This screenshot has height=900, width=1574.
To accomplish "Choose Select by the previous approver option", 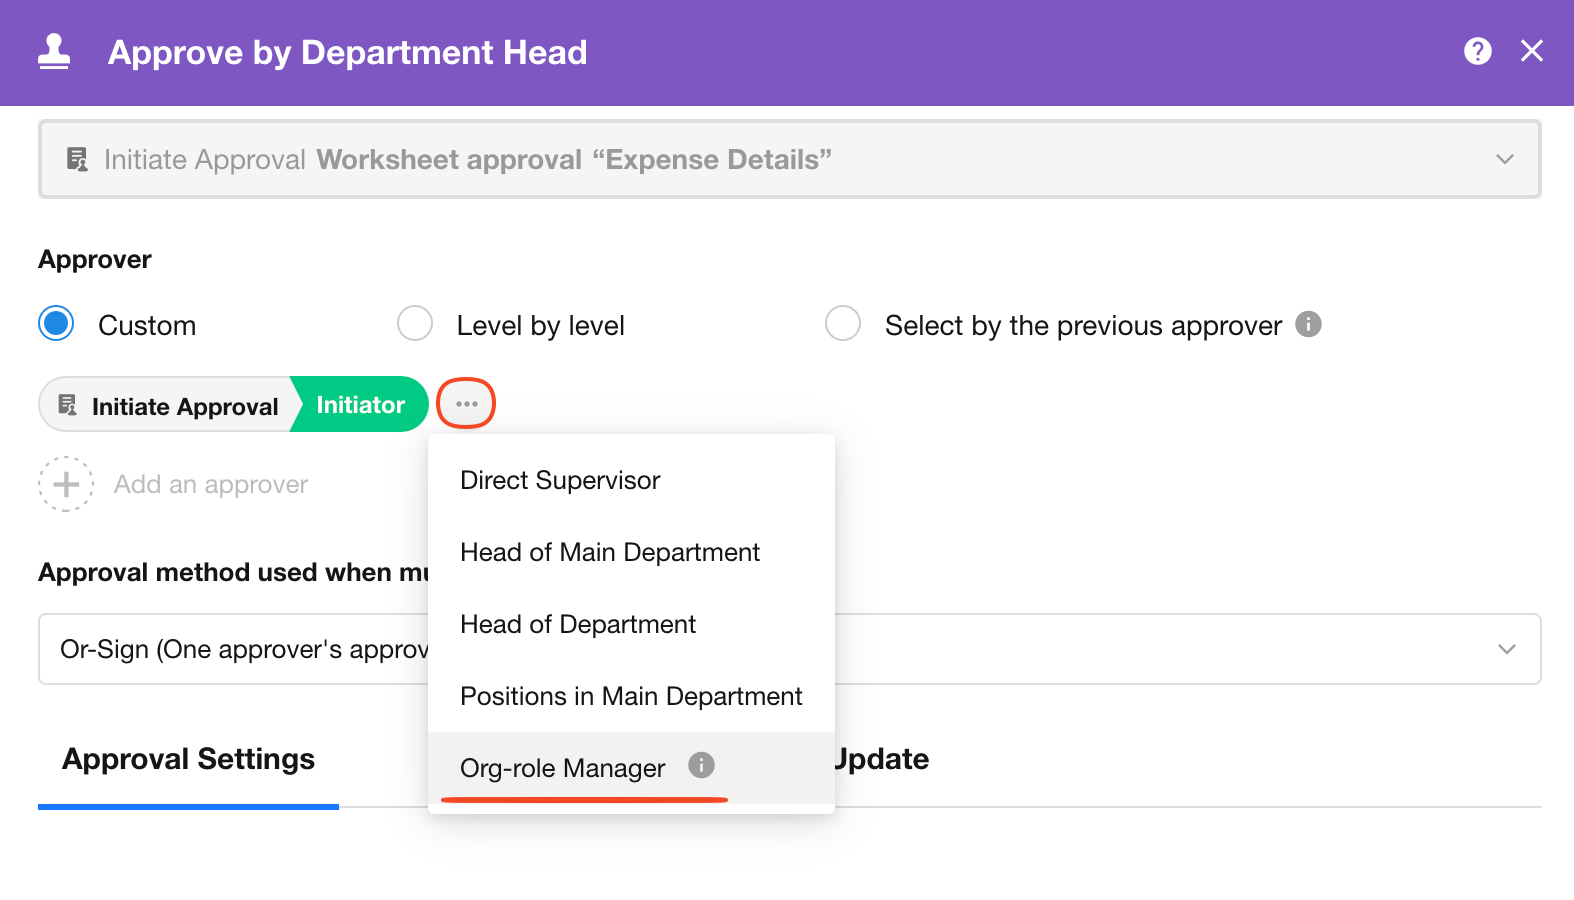I will (843, 324).
